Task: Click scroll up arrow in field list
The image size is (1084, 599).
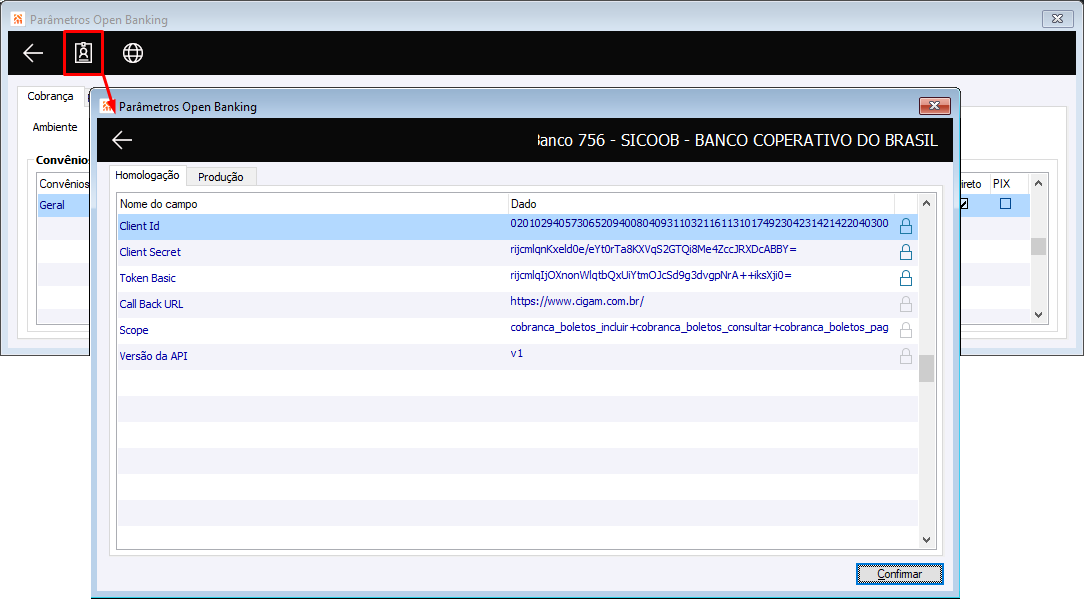Action: 926,203
